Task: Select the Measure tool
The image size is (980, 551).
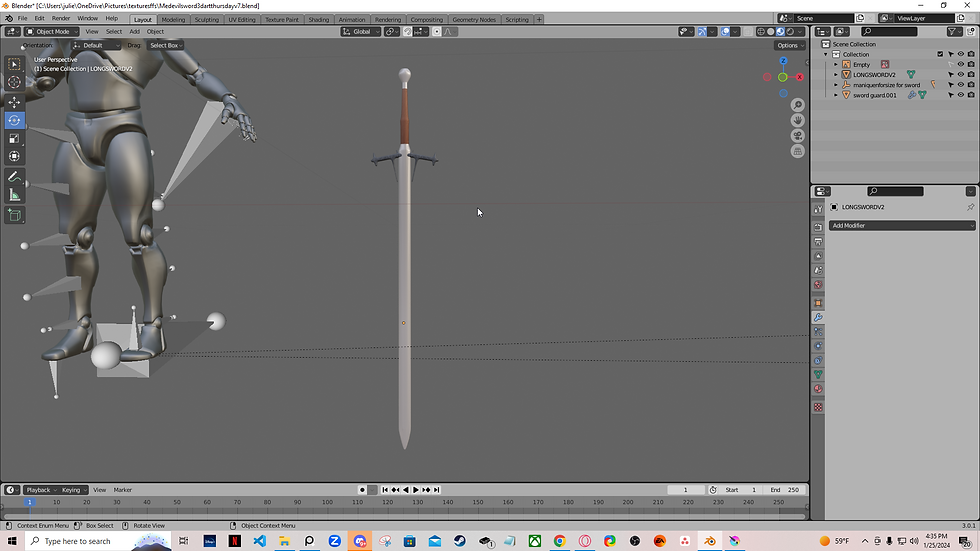Action: click(x=14, y=196)
